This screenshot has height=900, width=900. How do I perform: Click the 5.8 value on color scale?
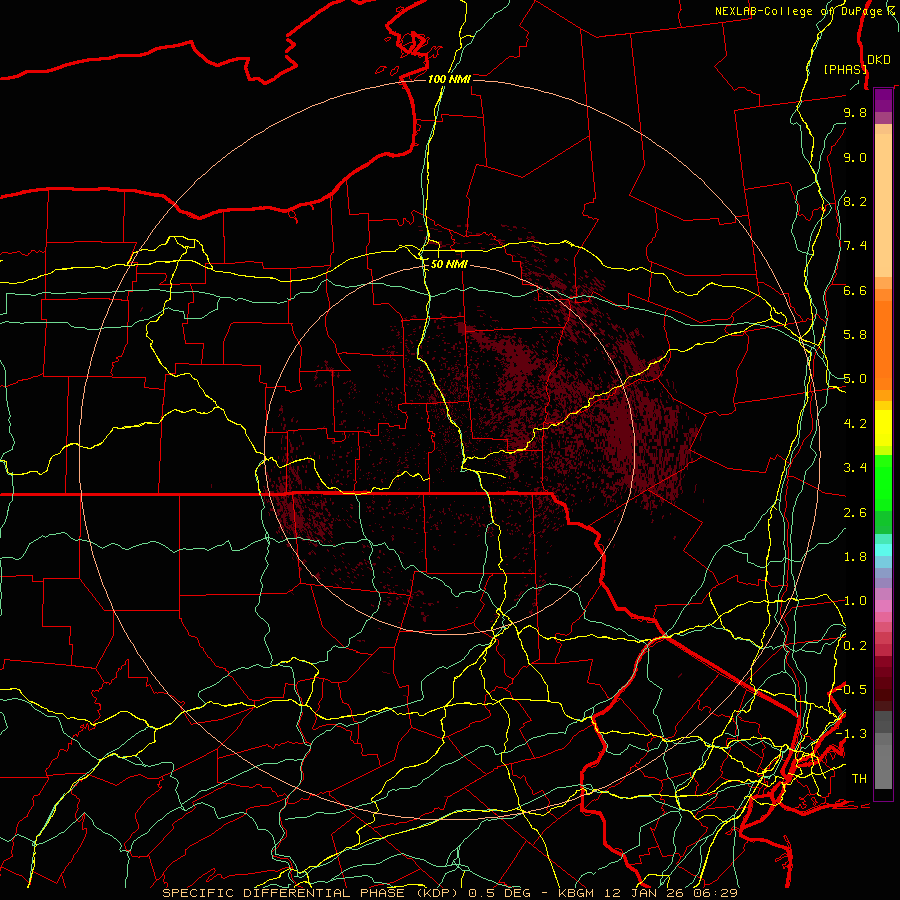click(x=855, y=335)
